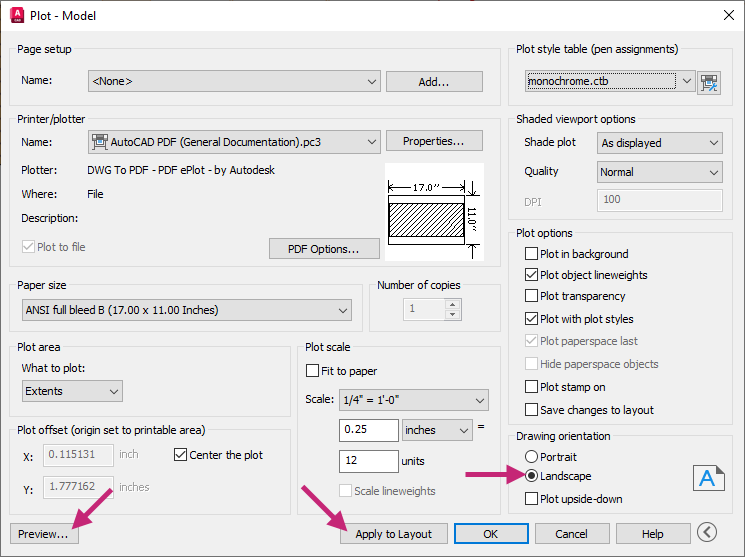
Task: Click the Preview... button
Action: click(x=44, y=534)
